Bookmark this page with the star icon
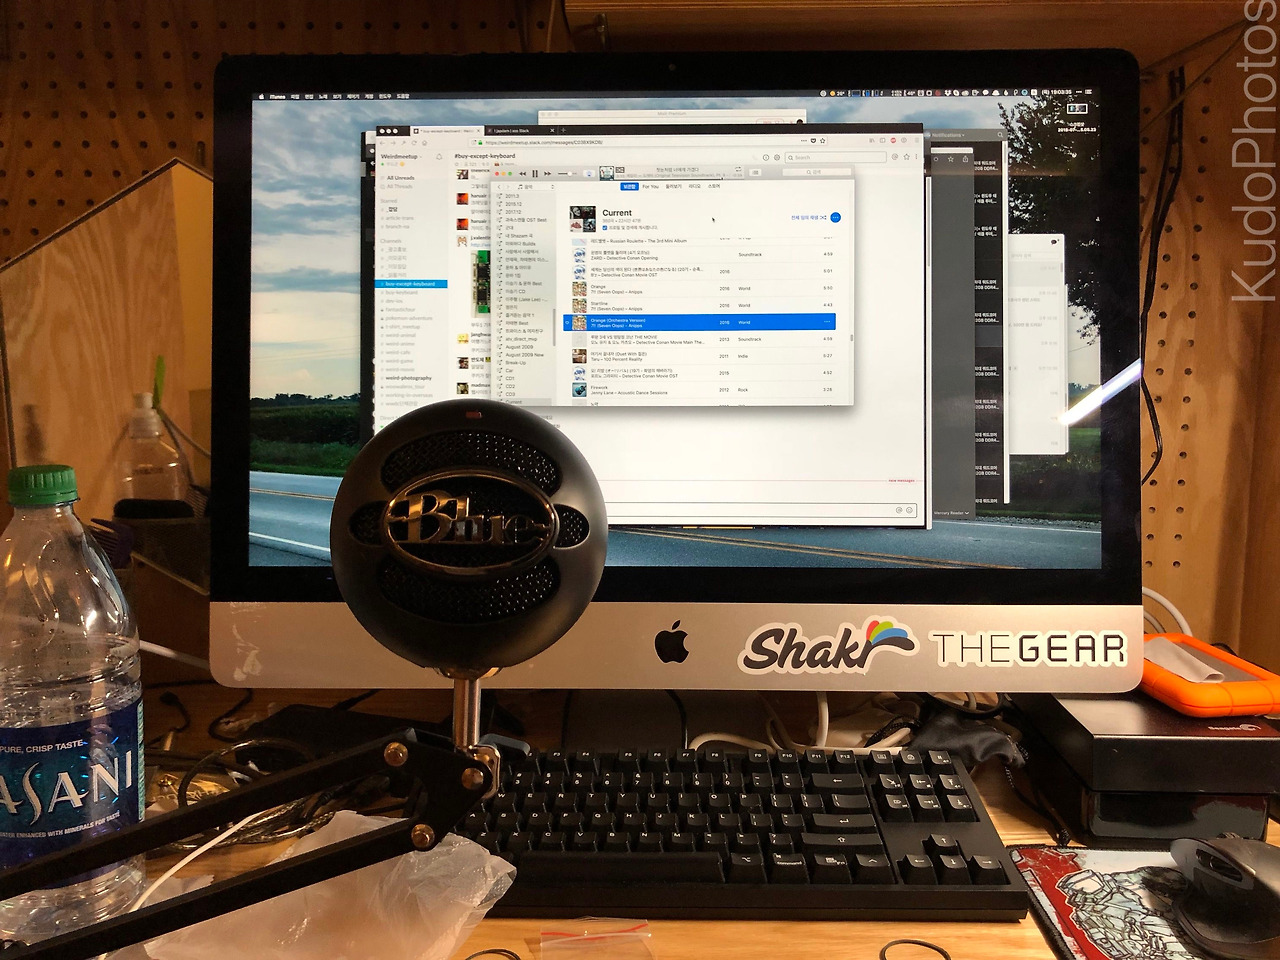Viewport: 1280px width, 960px height. pyautogui.click(x=824, y=141)
